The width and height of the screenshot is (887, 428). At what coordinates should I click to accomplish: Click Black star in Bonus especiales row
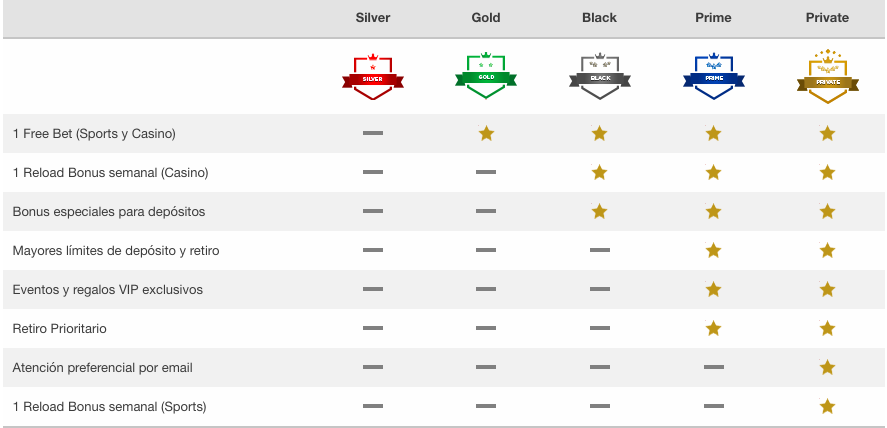click(x=600, y=211)
